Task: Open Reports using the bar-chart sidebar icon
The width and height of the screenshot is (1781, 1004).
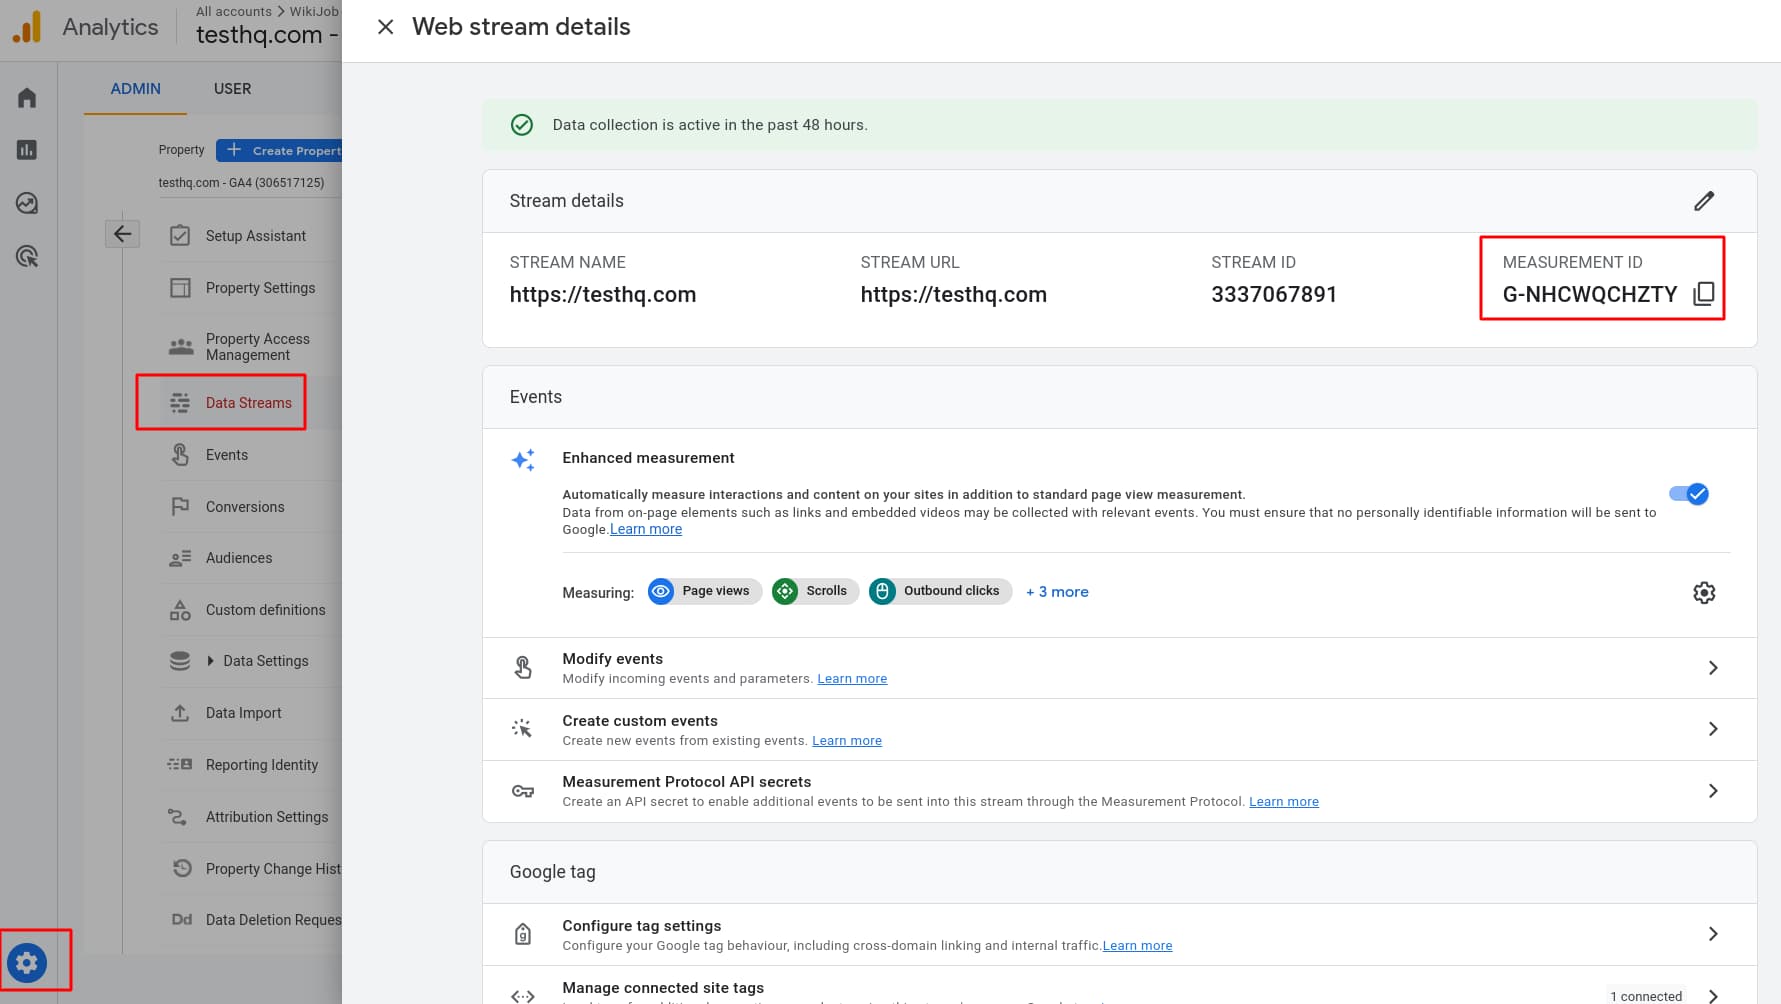Action: coord(26,149)
